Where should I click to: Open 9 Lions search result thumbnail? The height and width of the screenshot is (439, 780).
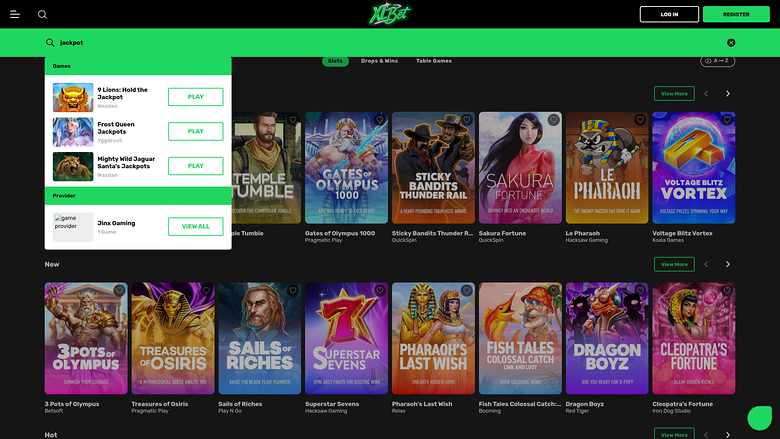tap(73, 97)
